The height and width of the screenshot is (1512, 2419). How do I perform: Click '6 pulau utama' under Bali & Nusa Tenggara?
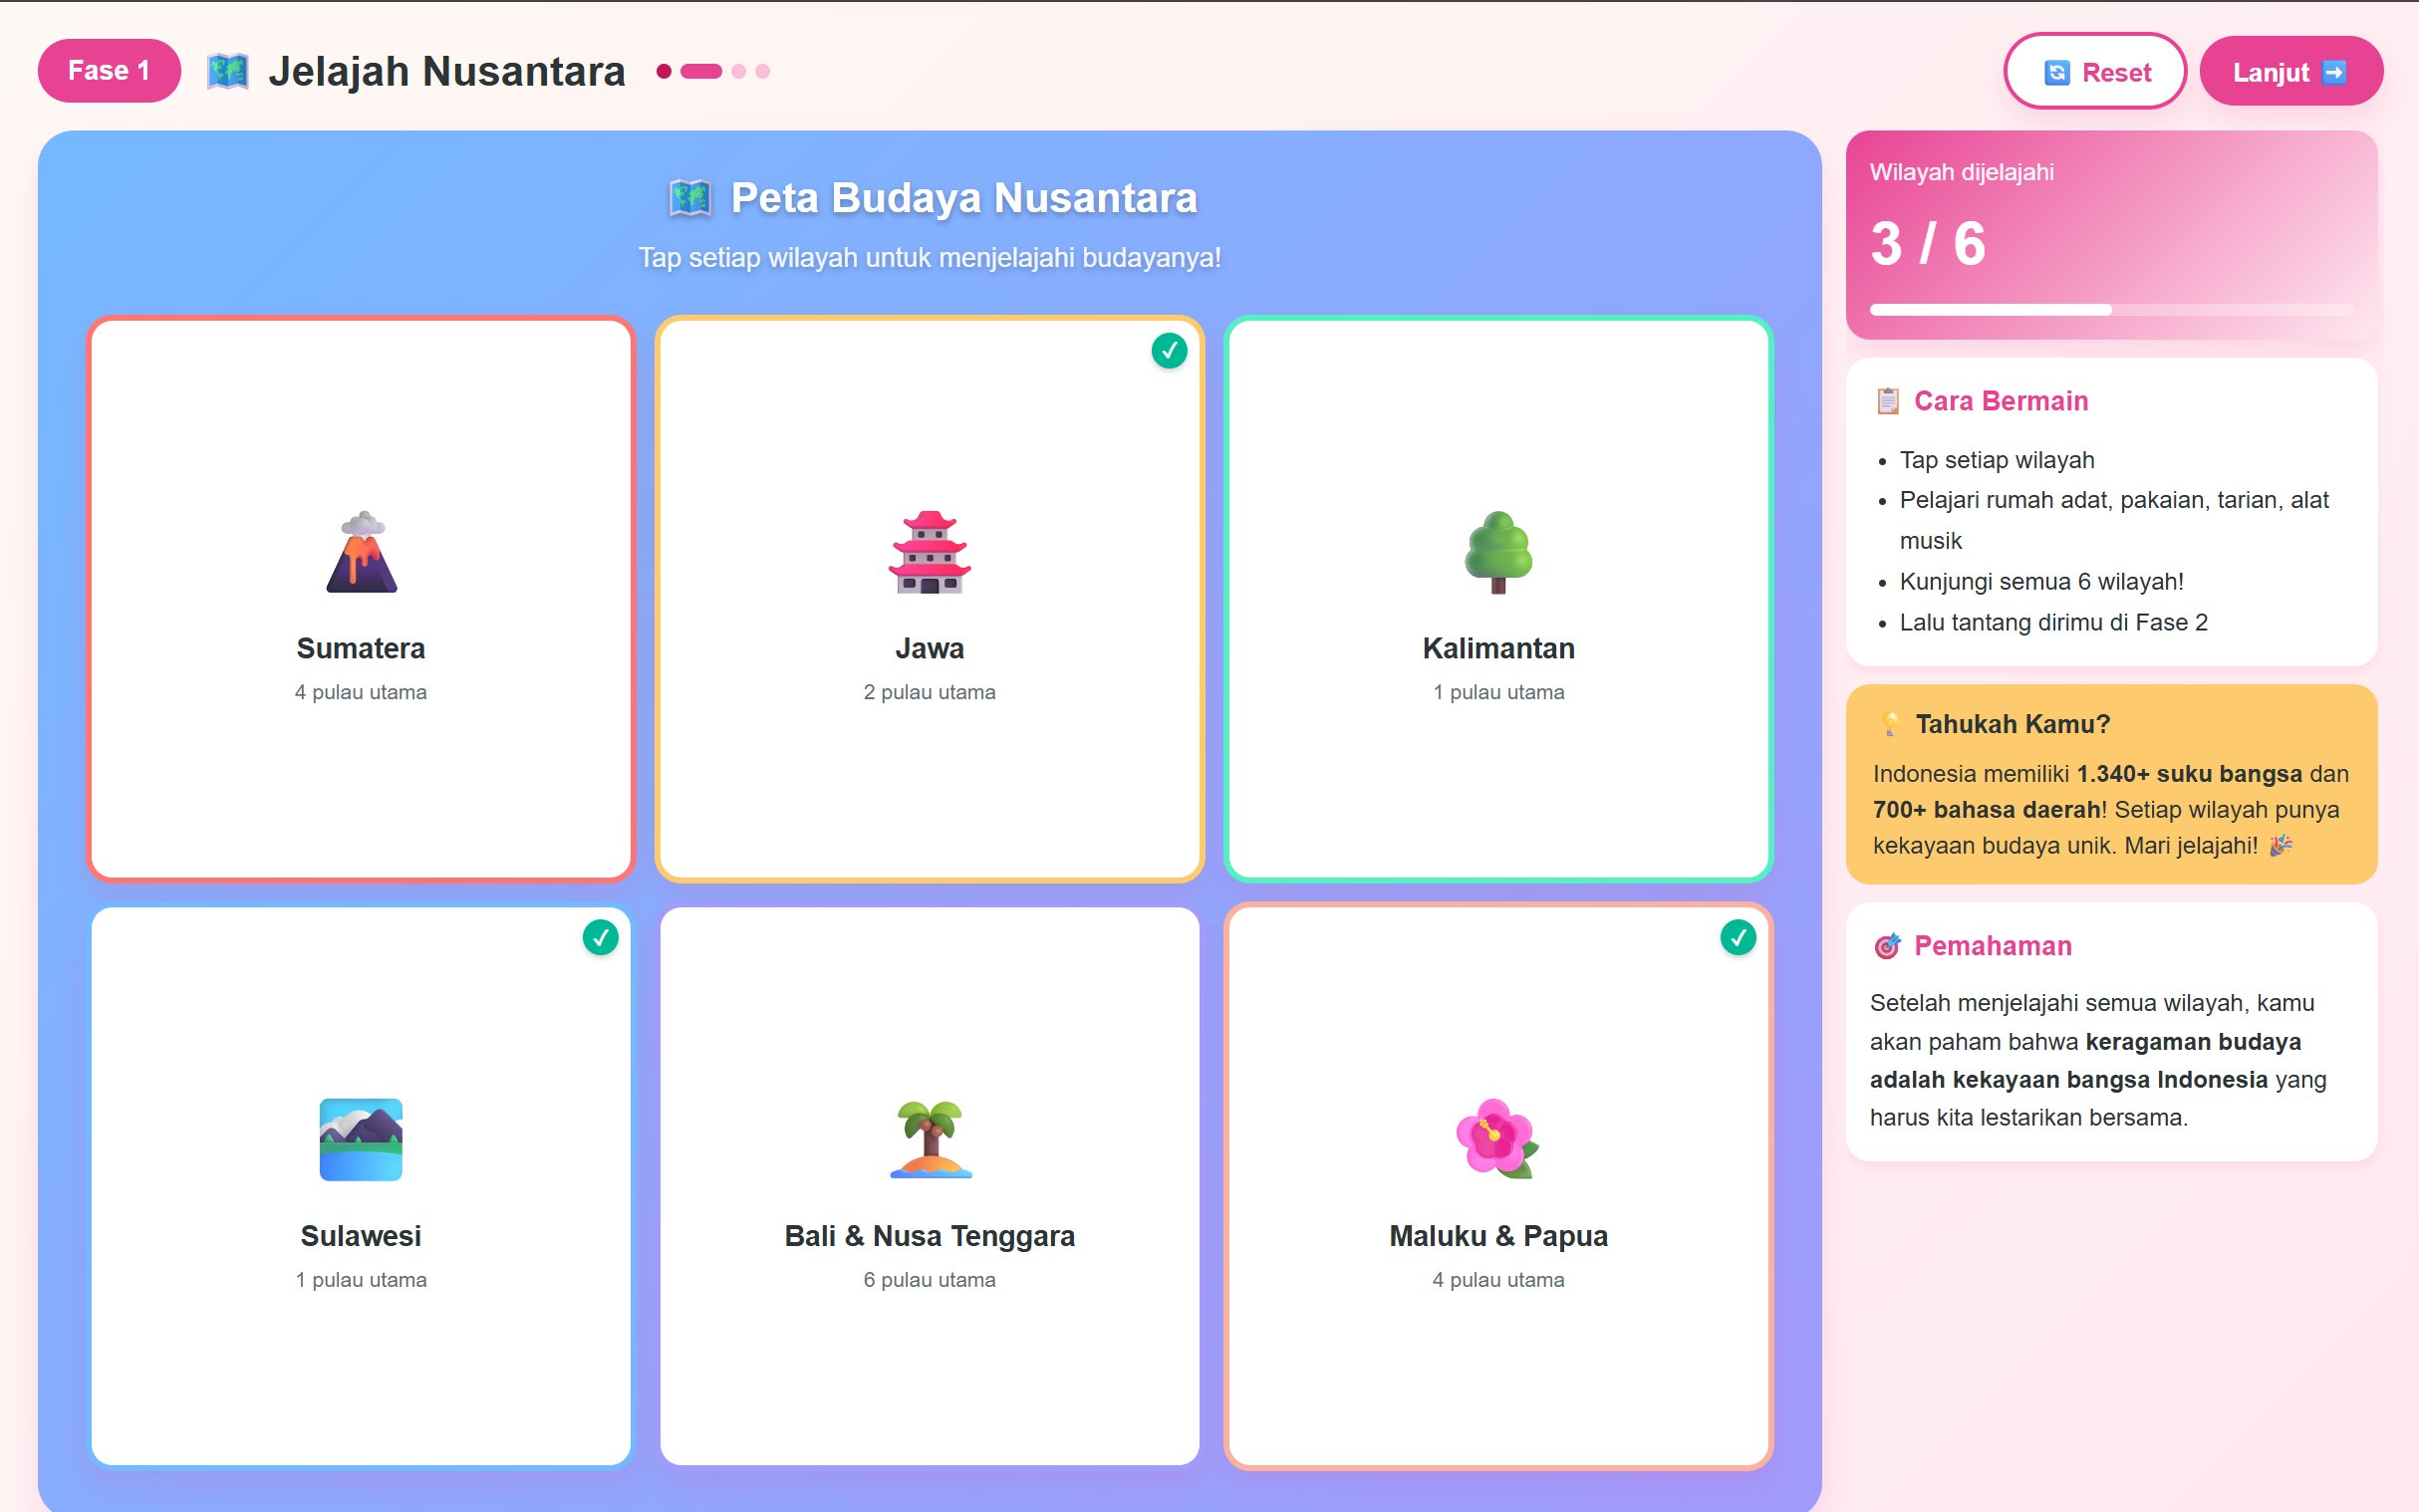tap(929, 1280)
